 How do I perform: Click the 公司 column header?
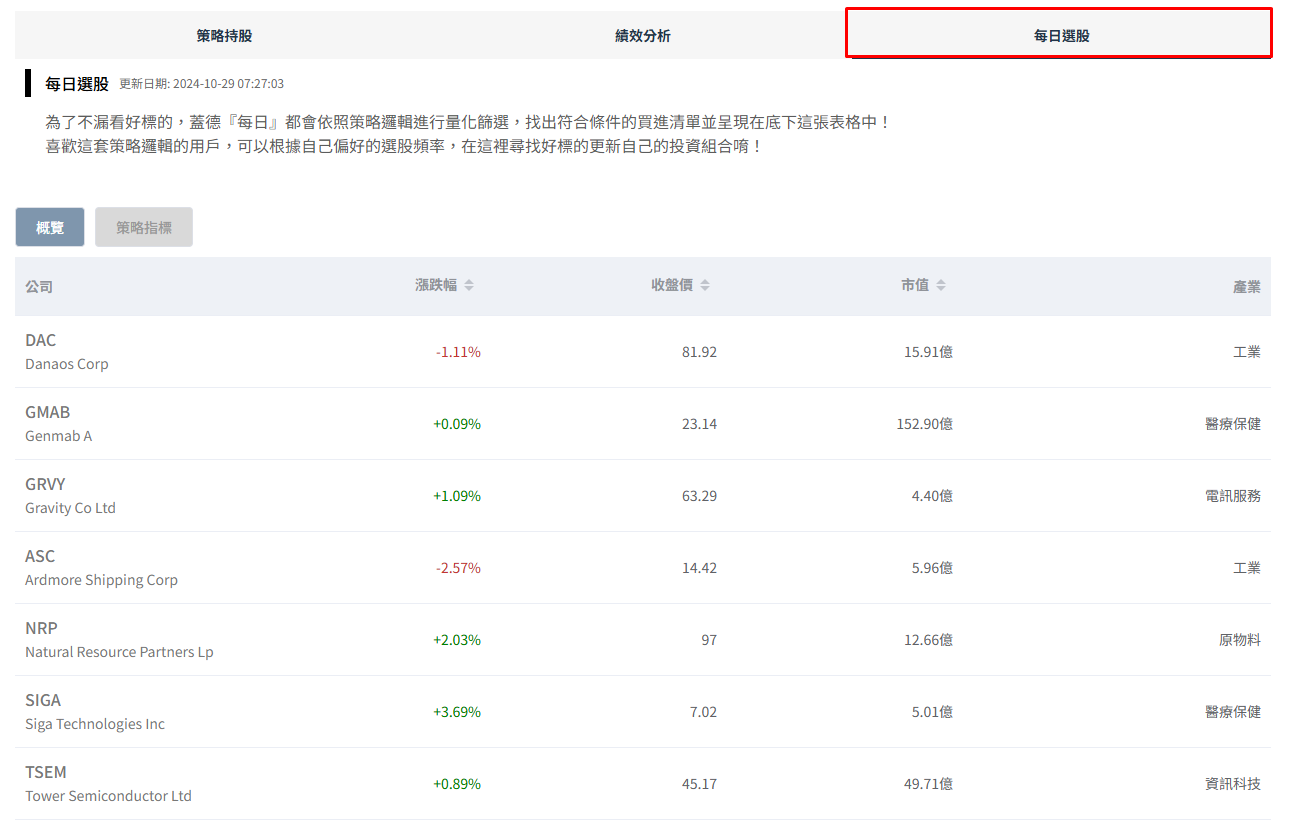pyautogui.click(x=39, y=287)
